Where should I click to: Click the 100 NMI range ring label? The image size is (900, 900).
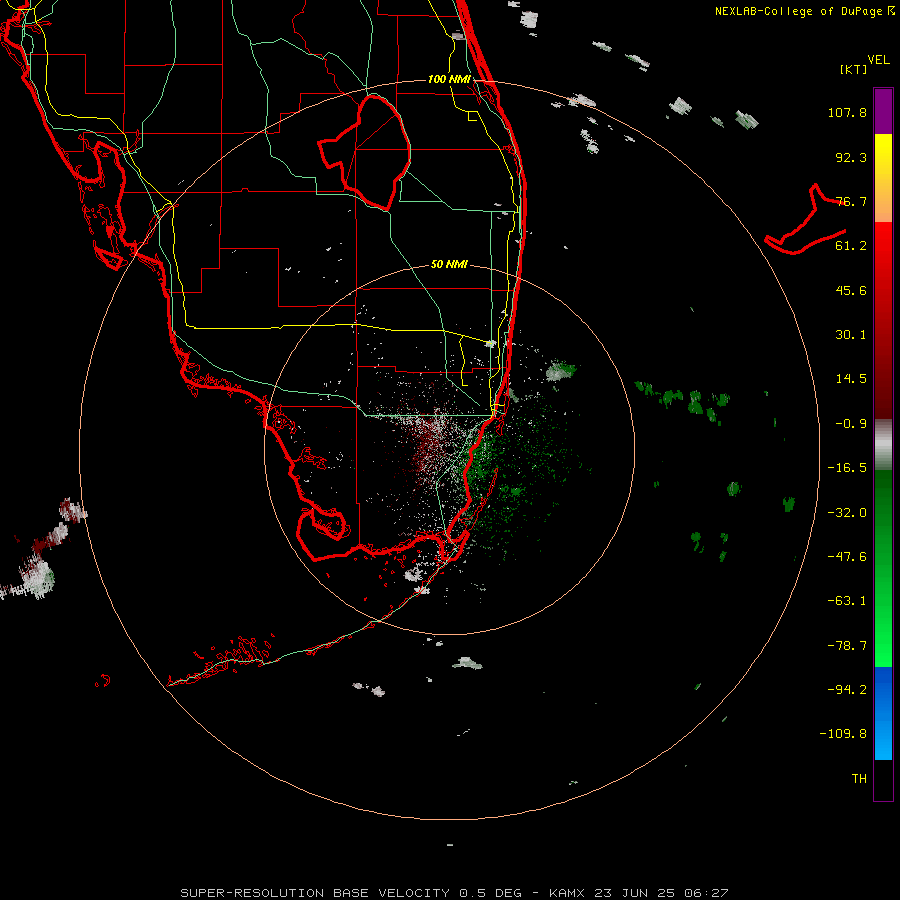(449, 79)
